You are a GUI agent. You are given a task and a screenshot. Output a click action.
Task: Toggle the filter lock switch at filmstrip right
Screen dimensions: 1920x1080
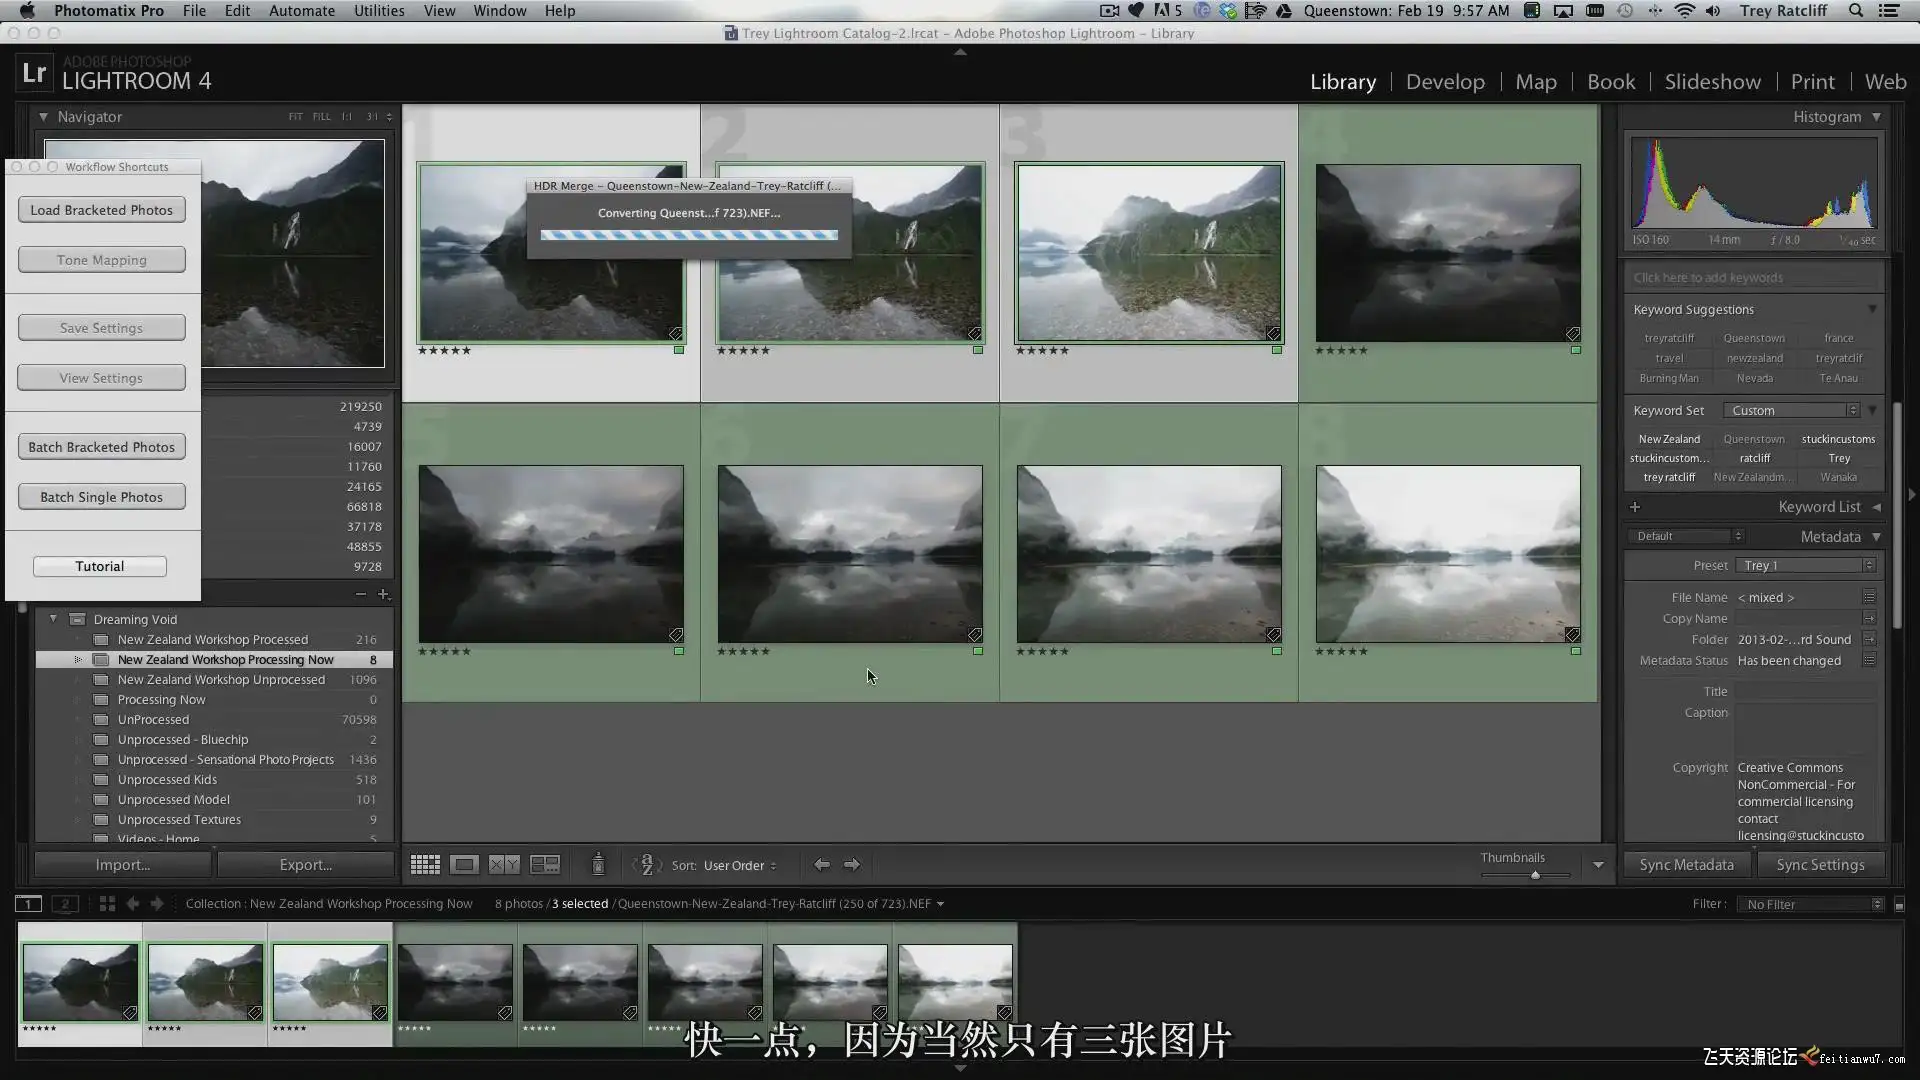point(1899,905)
